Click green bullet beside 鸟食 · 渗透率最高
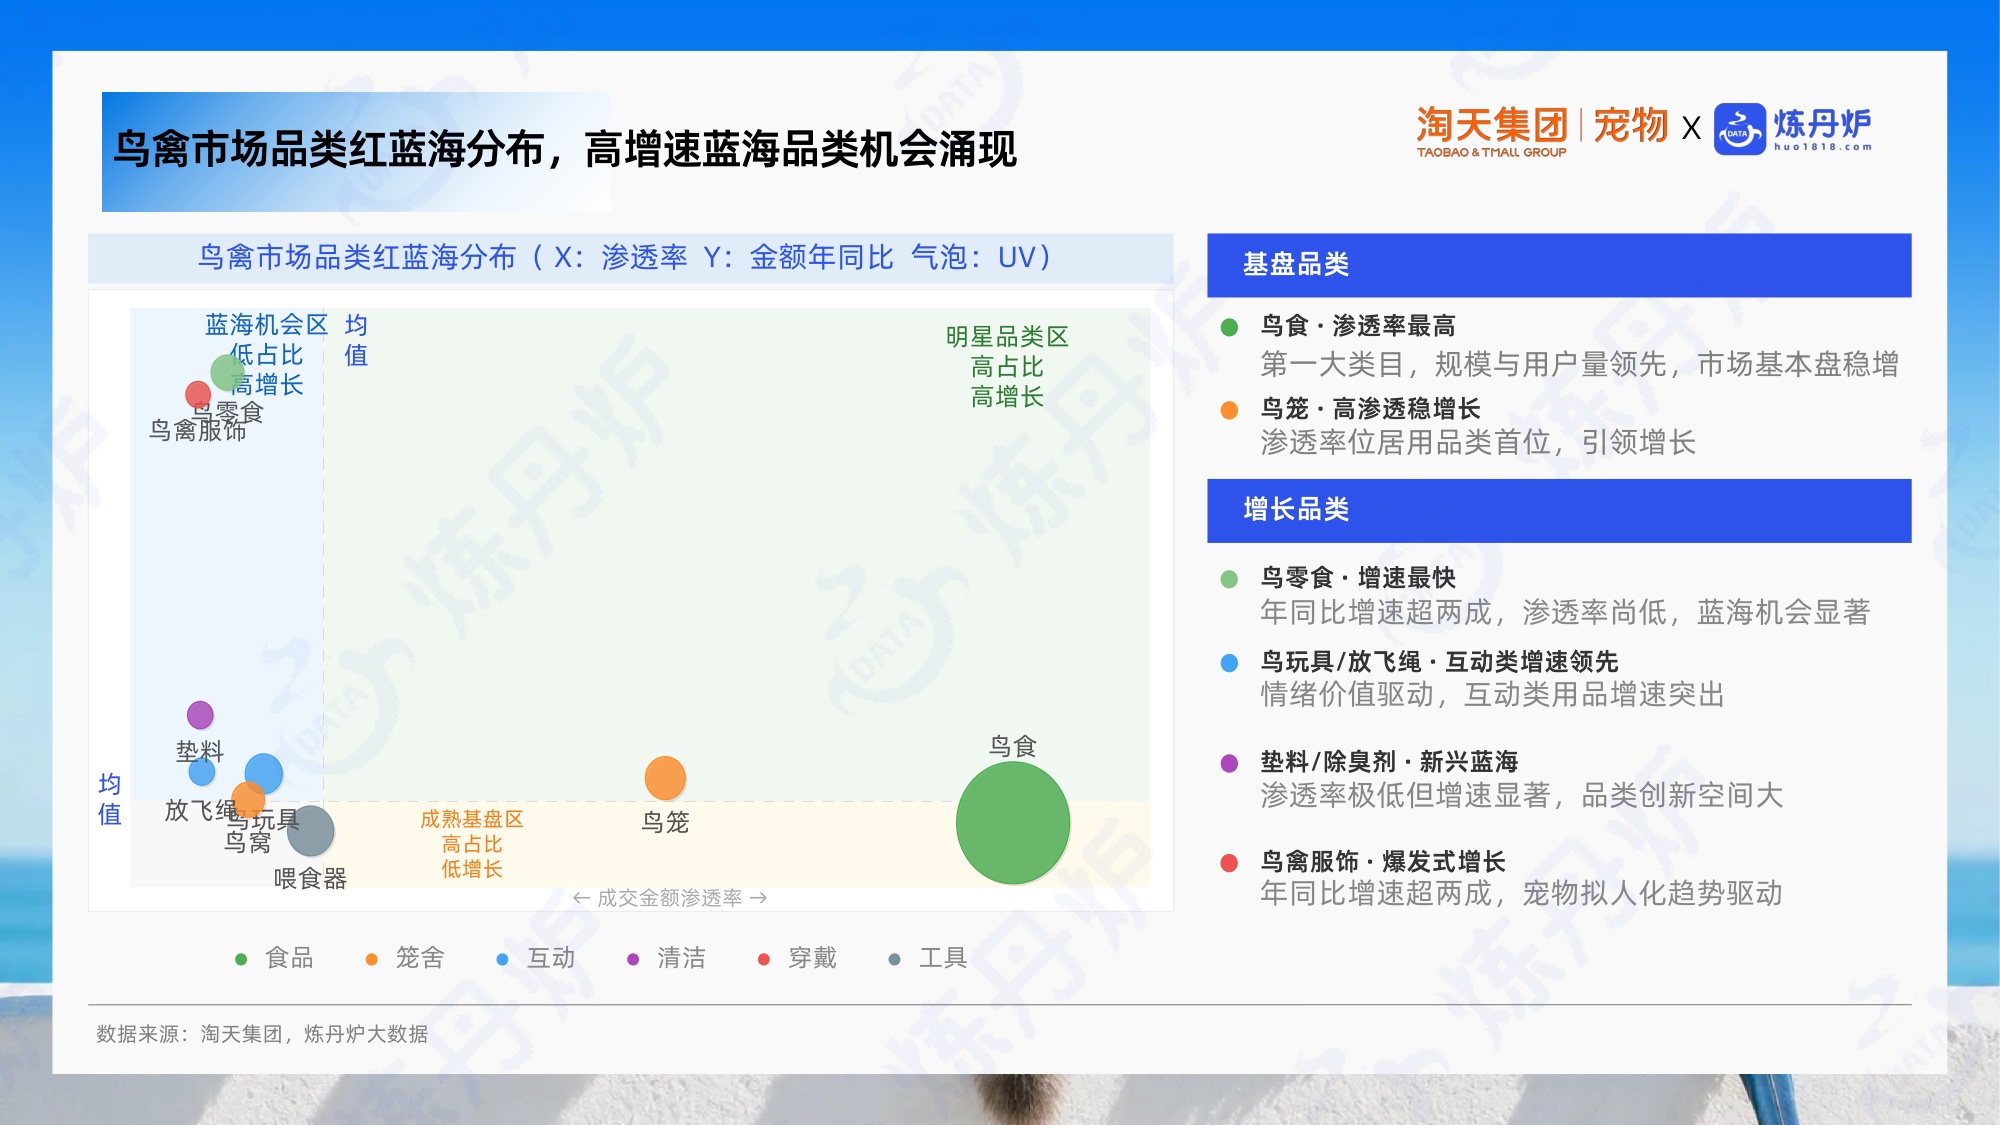Screen dimensions: 2000x1125 coord(1230,327)
